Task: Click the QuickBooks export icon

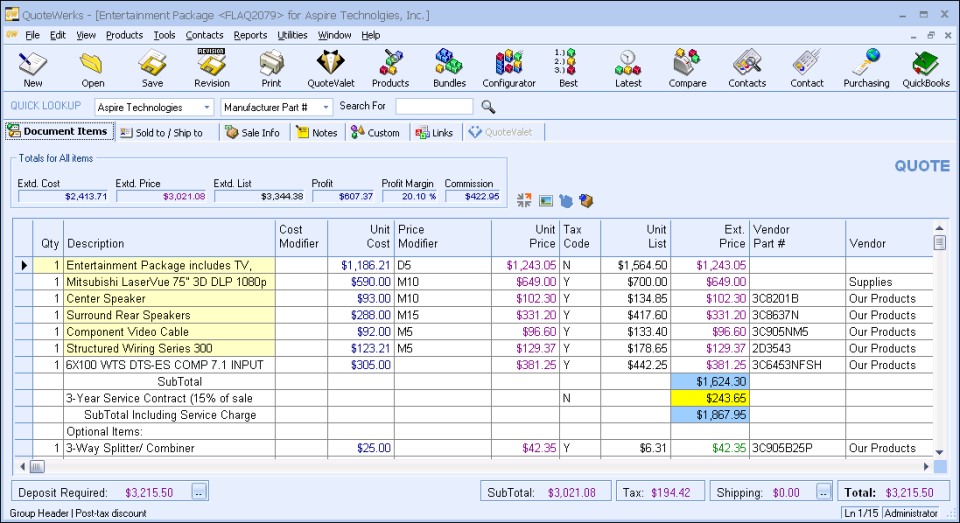Action: tap(925, 68)
